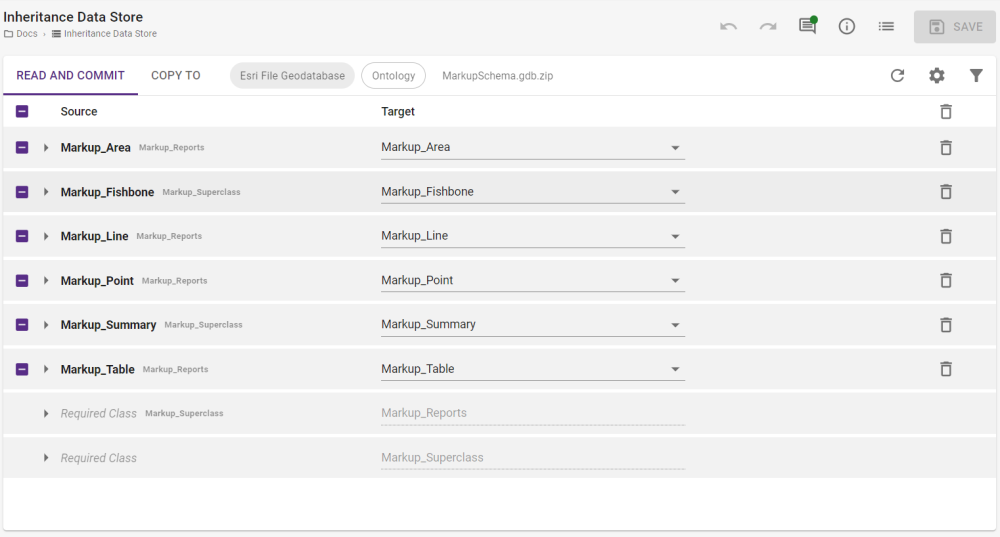Viewport: 1000px width, 537px height.
Task: Open the info circle icon
Action: pyautogui.click(x=846, y=27)
